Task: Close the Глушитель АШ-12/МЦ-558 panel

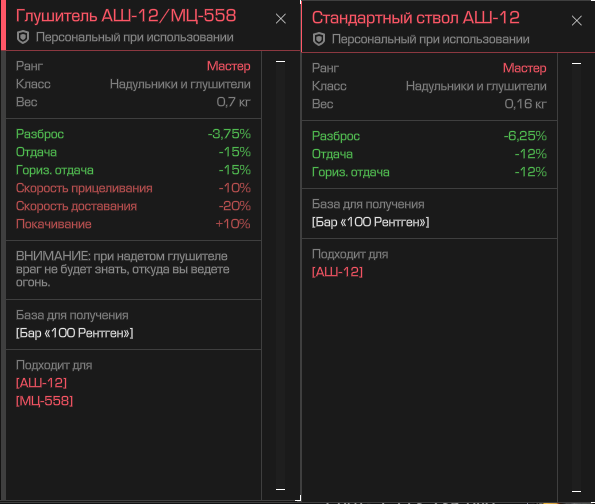Action: click(281, 19)
